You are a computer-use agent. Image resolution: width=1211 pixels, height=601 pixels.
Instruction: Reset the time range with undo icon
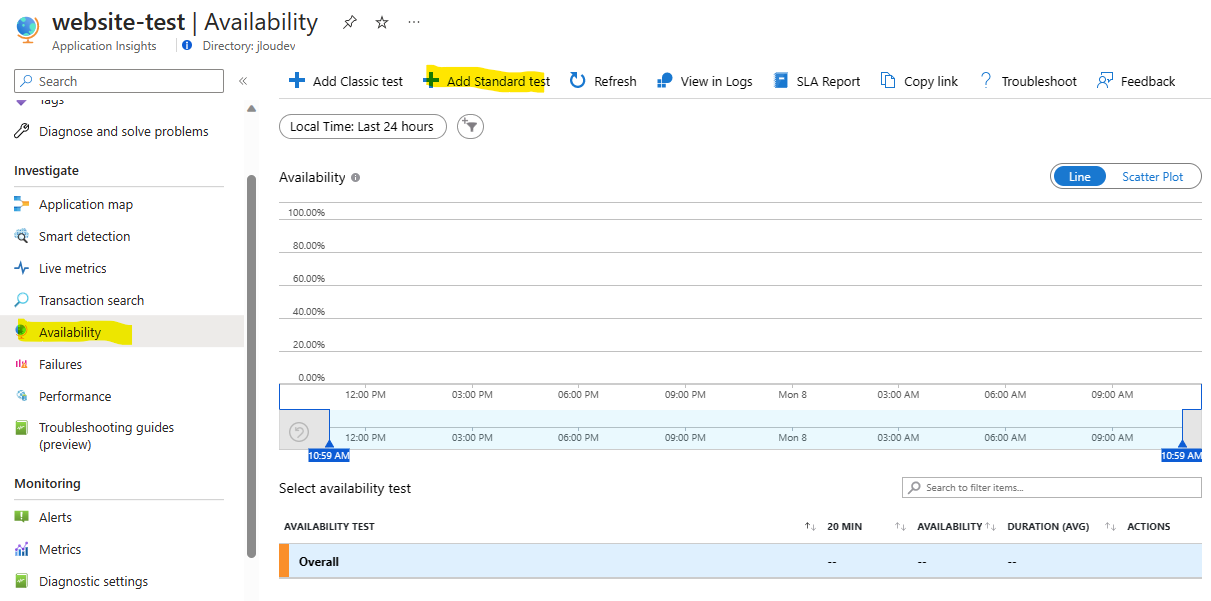click(299, 432)
